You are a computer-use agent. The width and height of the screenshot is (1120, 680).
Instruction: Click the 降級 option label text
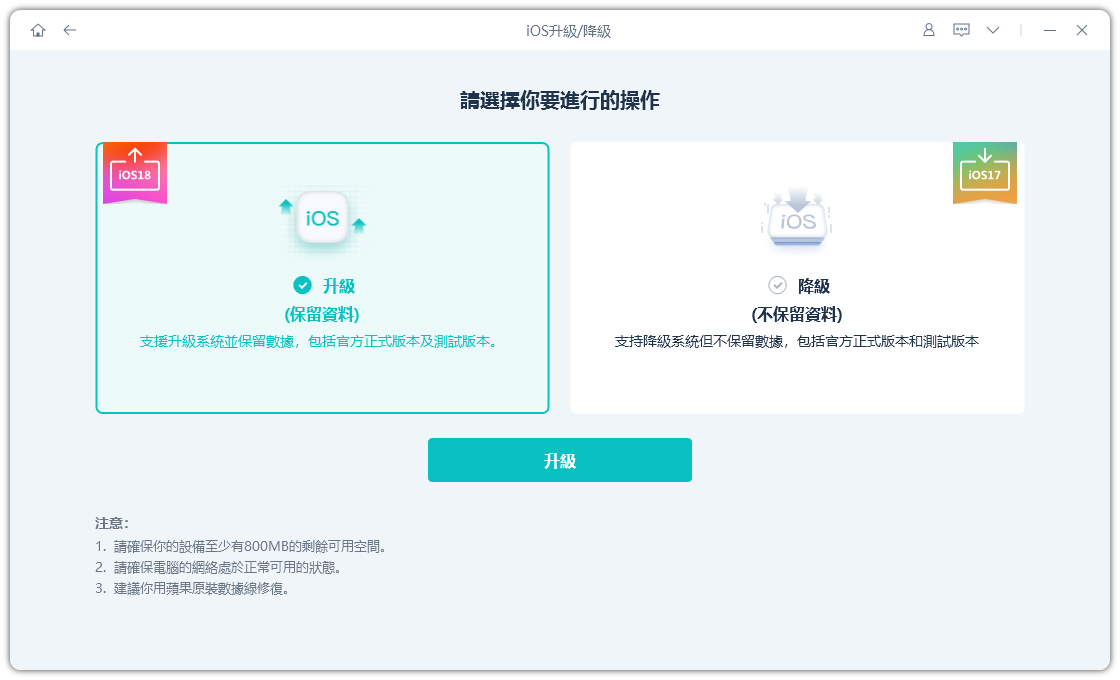814,286
